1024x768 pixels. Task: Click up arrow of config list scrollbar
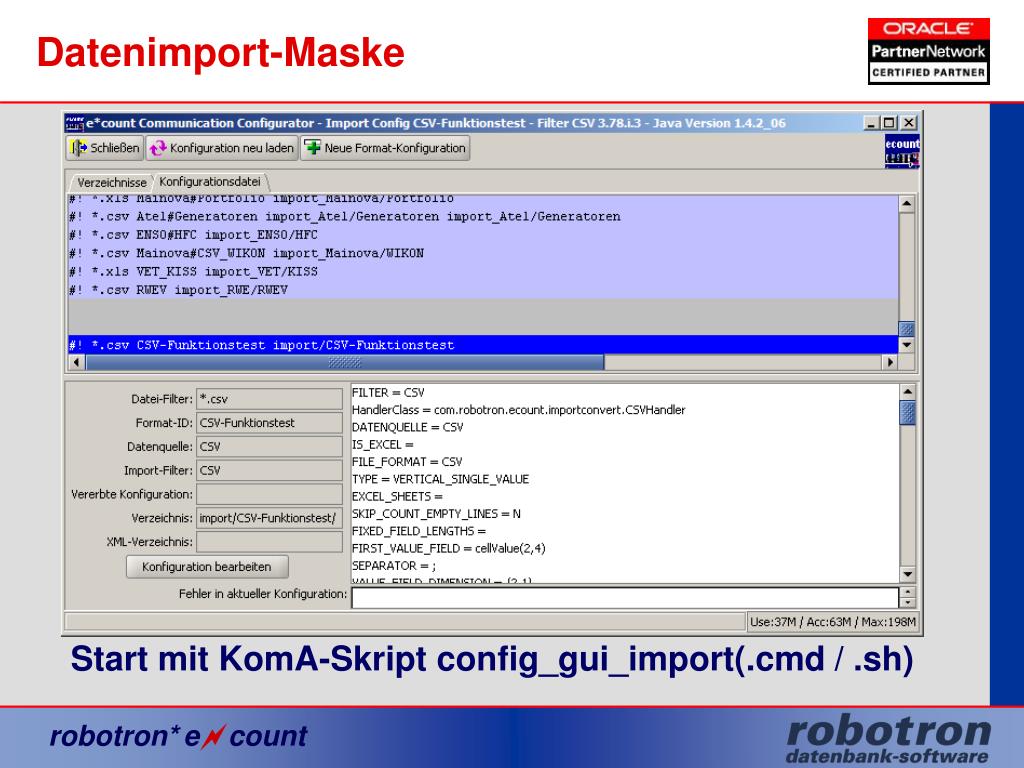[906, 204]
